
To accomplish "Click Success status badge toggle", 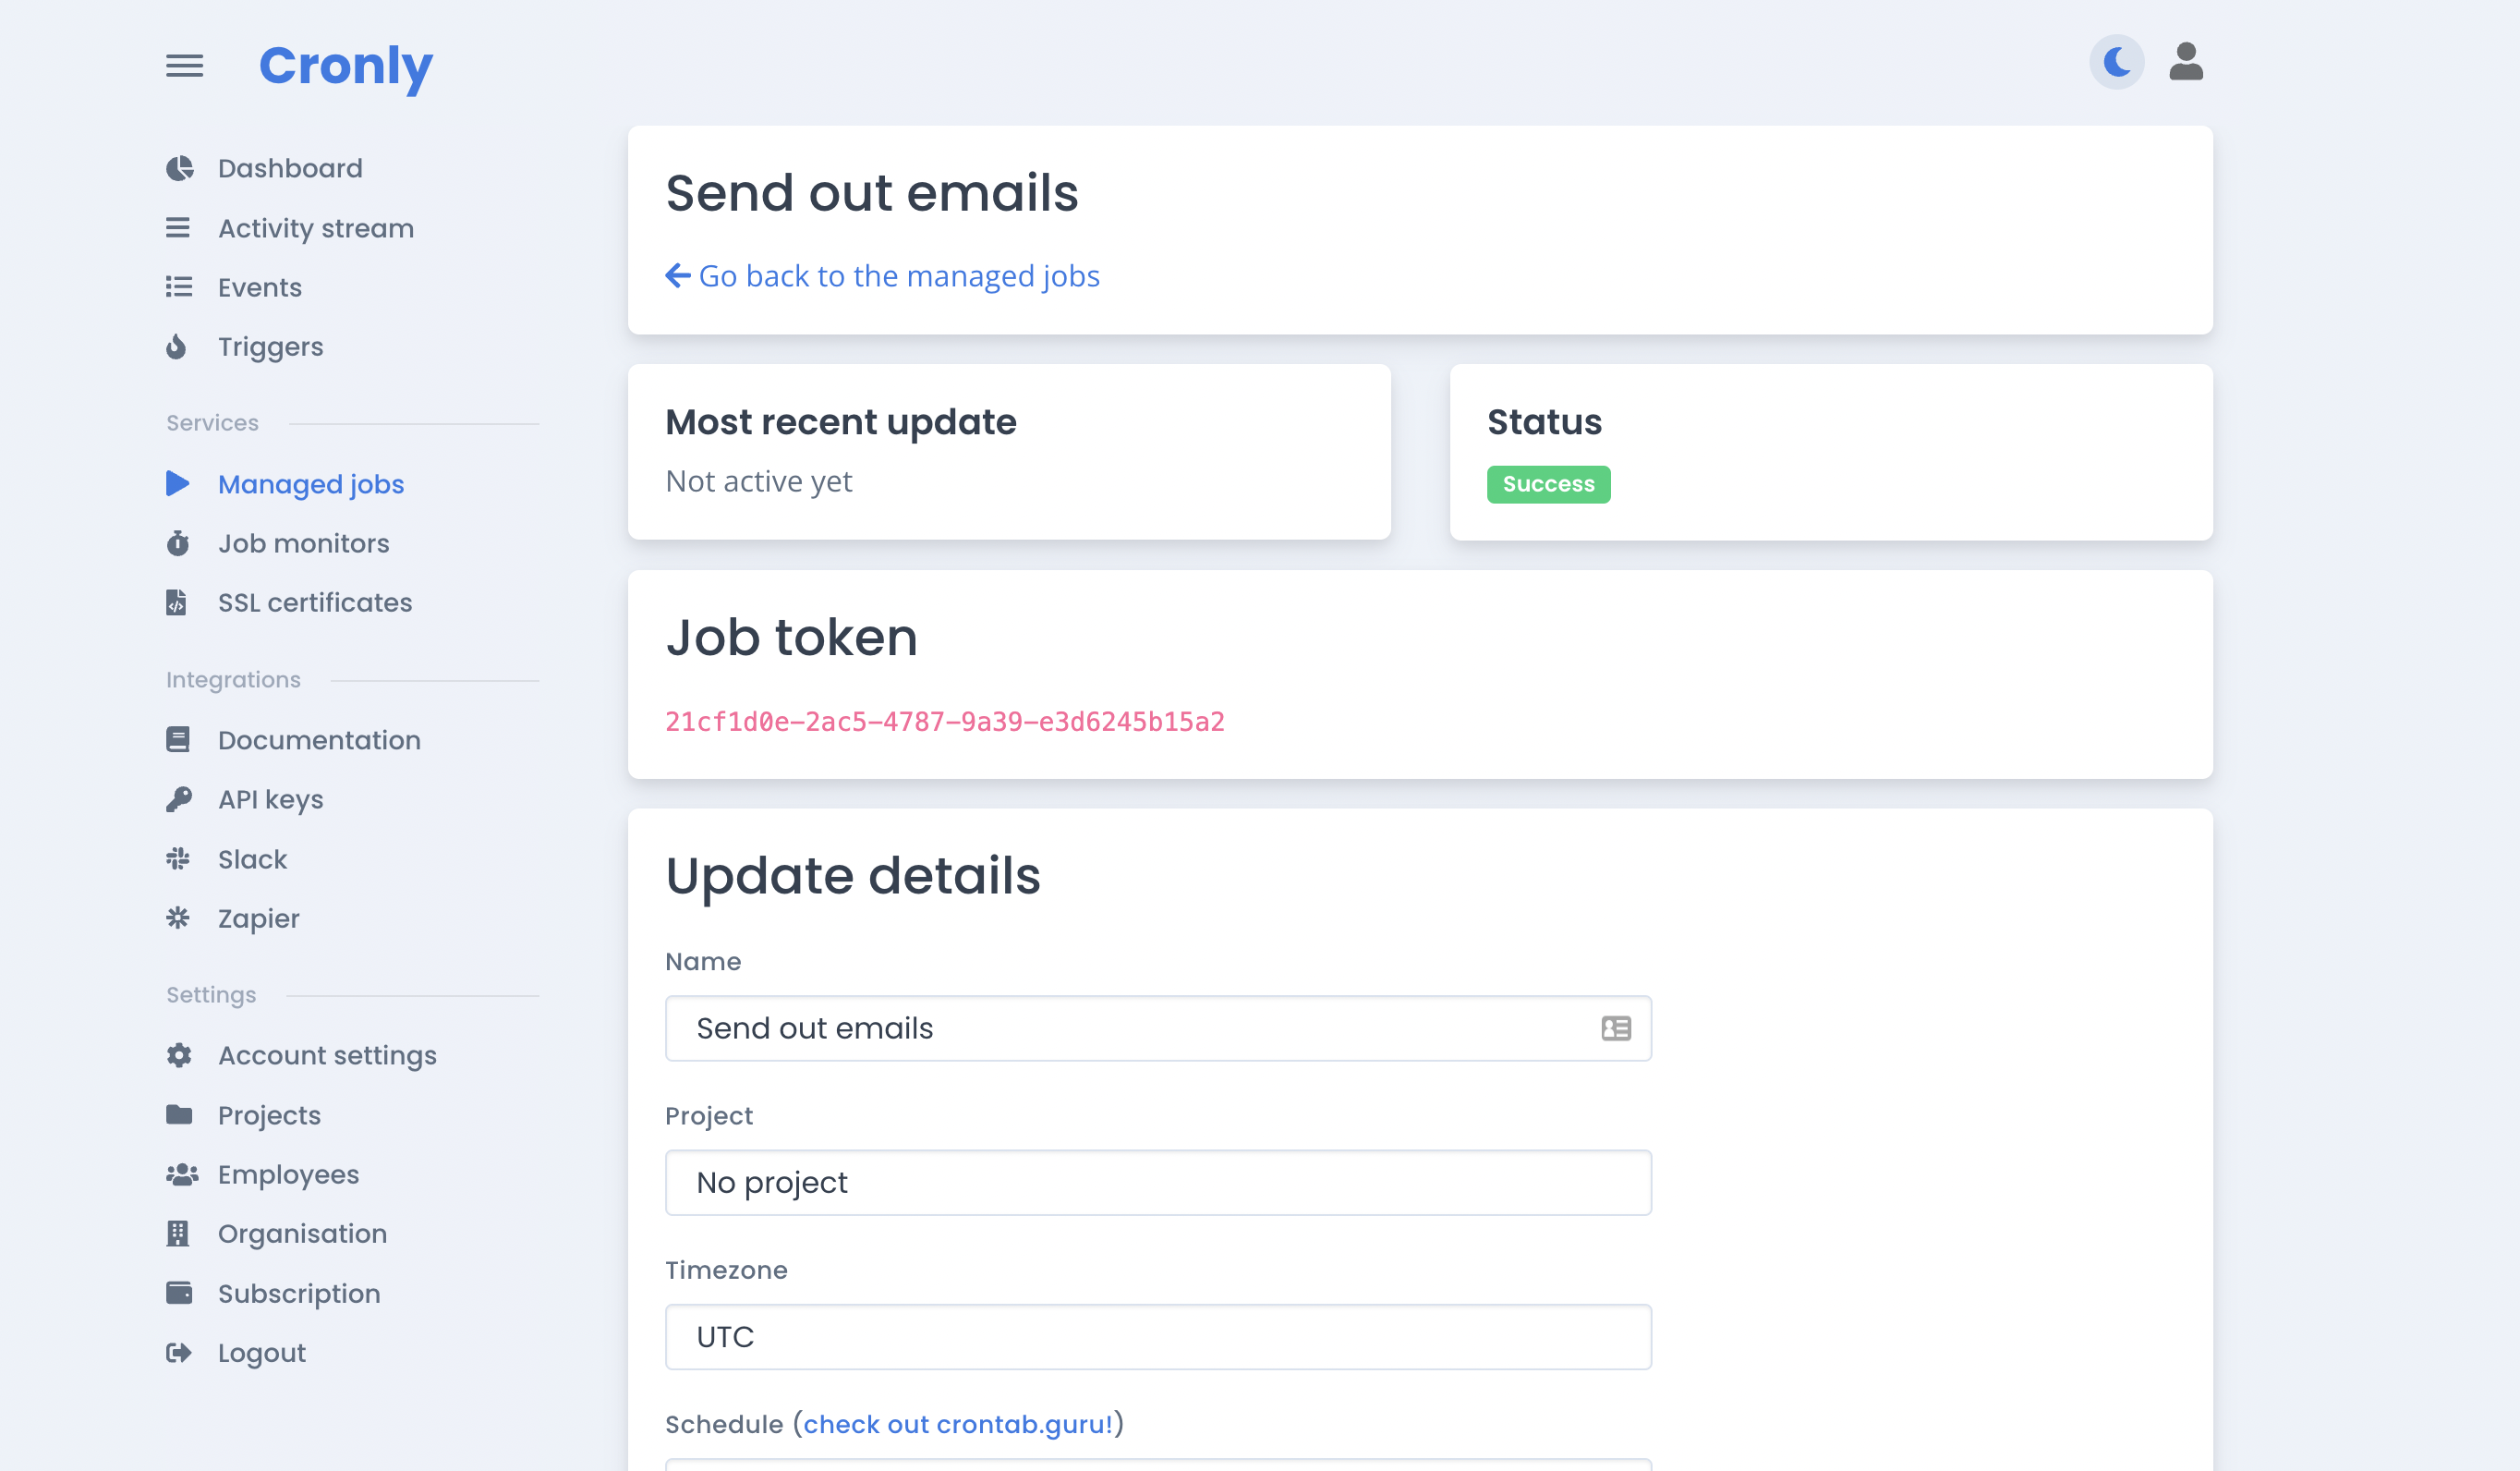I will [x=1549, y=483].
